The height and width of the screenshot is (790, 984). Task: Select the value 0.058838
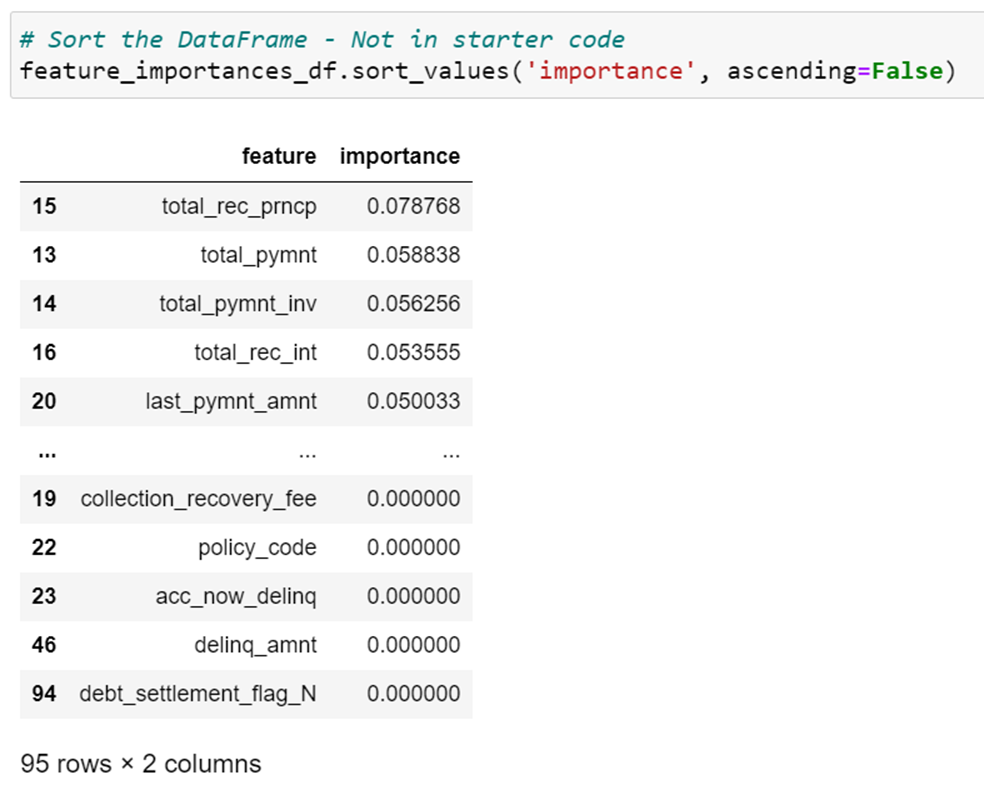click(414, 255)
